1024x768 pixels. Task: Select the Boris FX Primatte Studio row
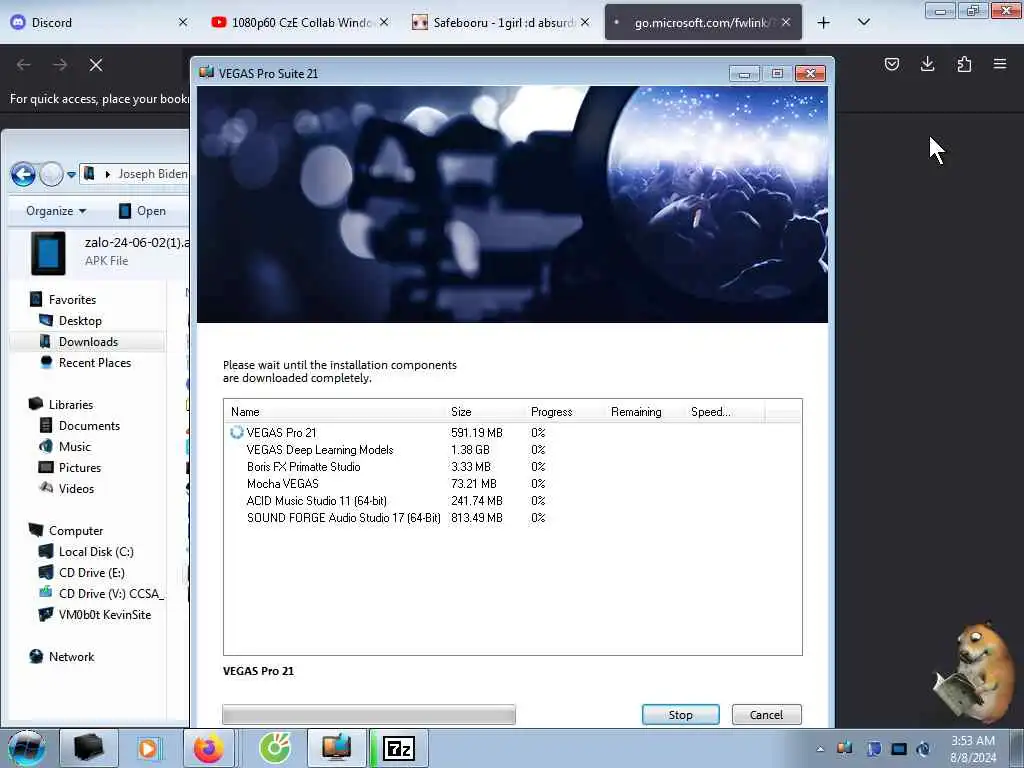tap(513, 466)
